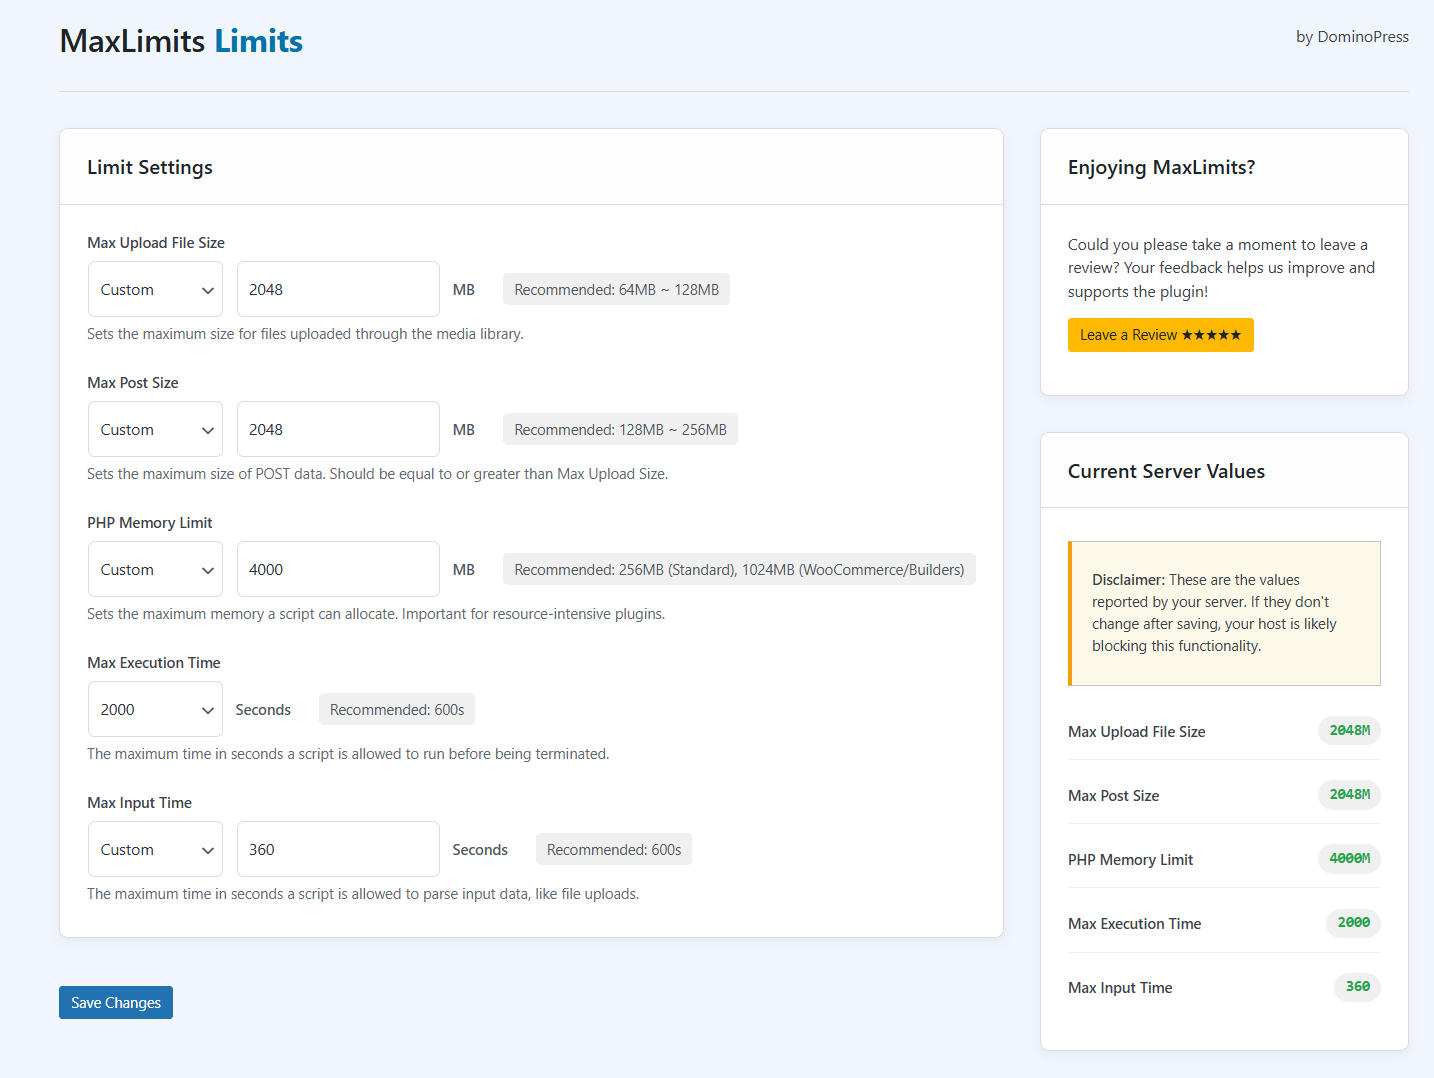Click the 2000 Max Execution Time server value

pos(1353,923)
